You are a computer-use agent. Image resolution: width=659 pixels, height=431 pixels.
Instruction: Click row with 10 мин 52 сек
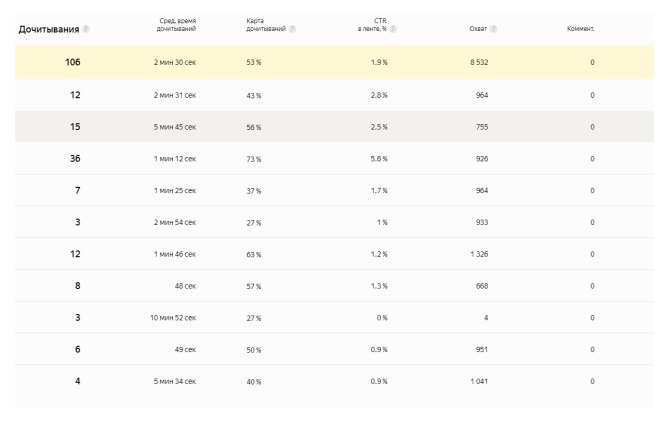click(329, 317)
